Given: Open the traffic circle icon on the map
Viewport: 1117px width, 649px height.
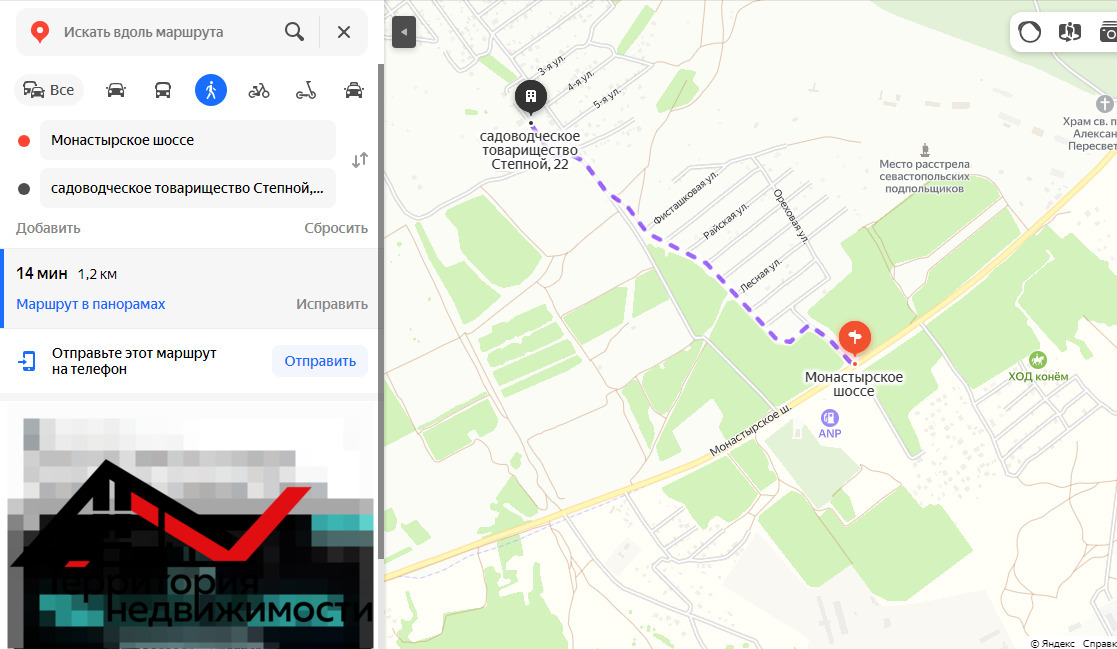Looking at the screenshot, I should (1029, 32).
